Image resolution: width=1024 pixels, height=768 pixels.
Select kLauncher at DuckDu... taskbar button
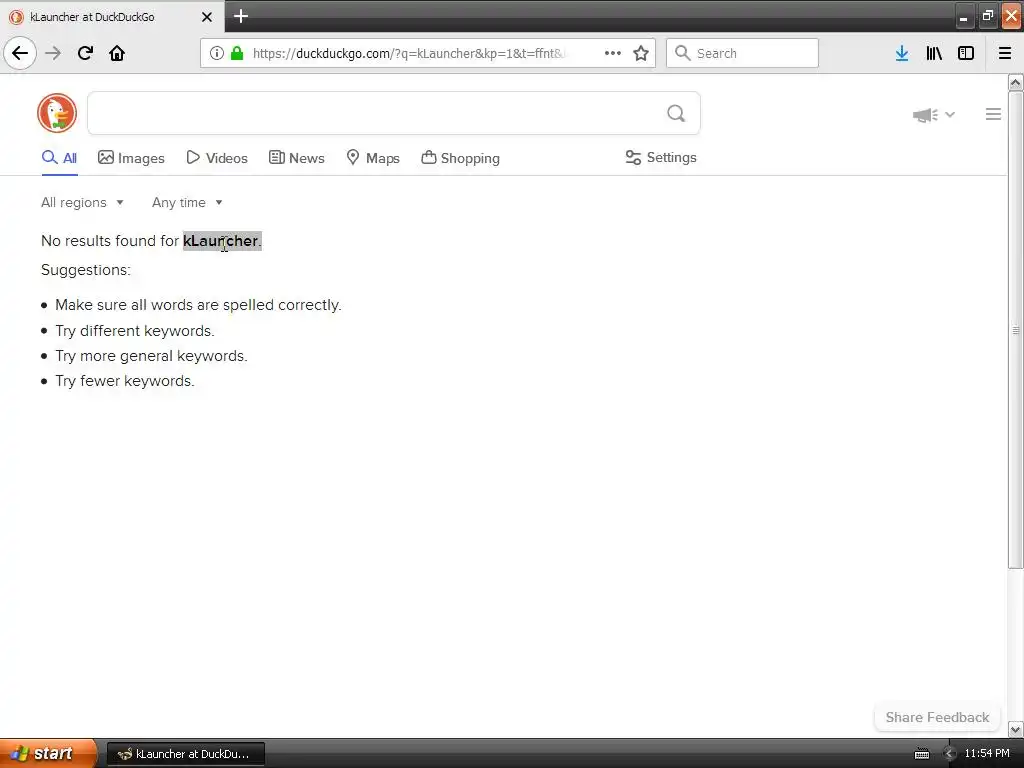pyautogui.click(x=185, y=754)
